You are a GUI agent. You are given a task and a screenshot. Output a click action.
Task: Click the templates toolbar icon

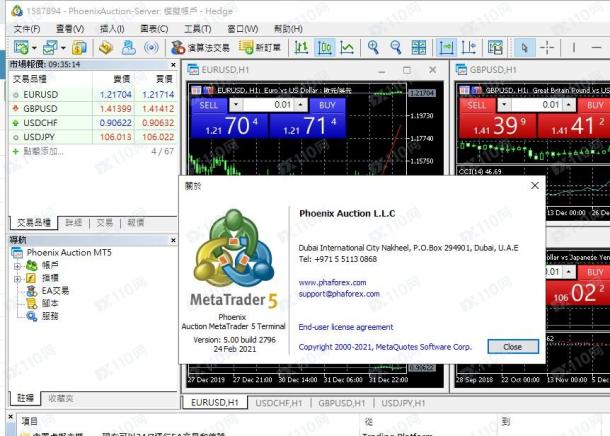point(495,47)
